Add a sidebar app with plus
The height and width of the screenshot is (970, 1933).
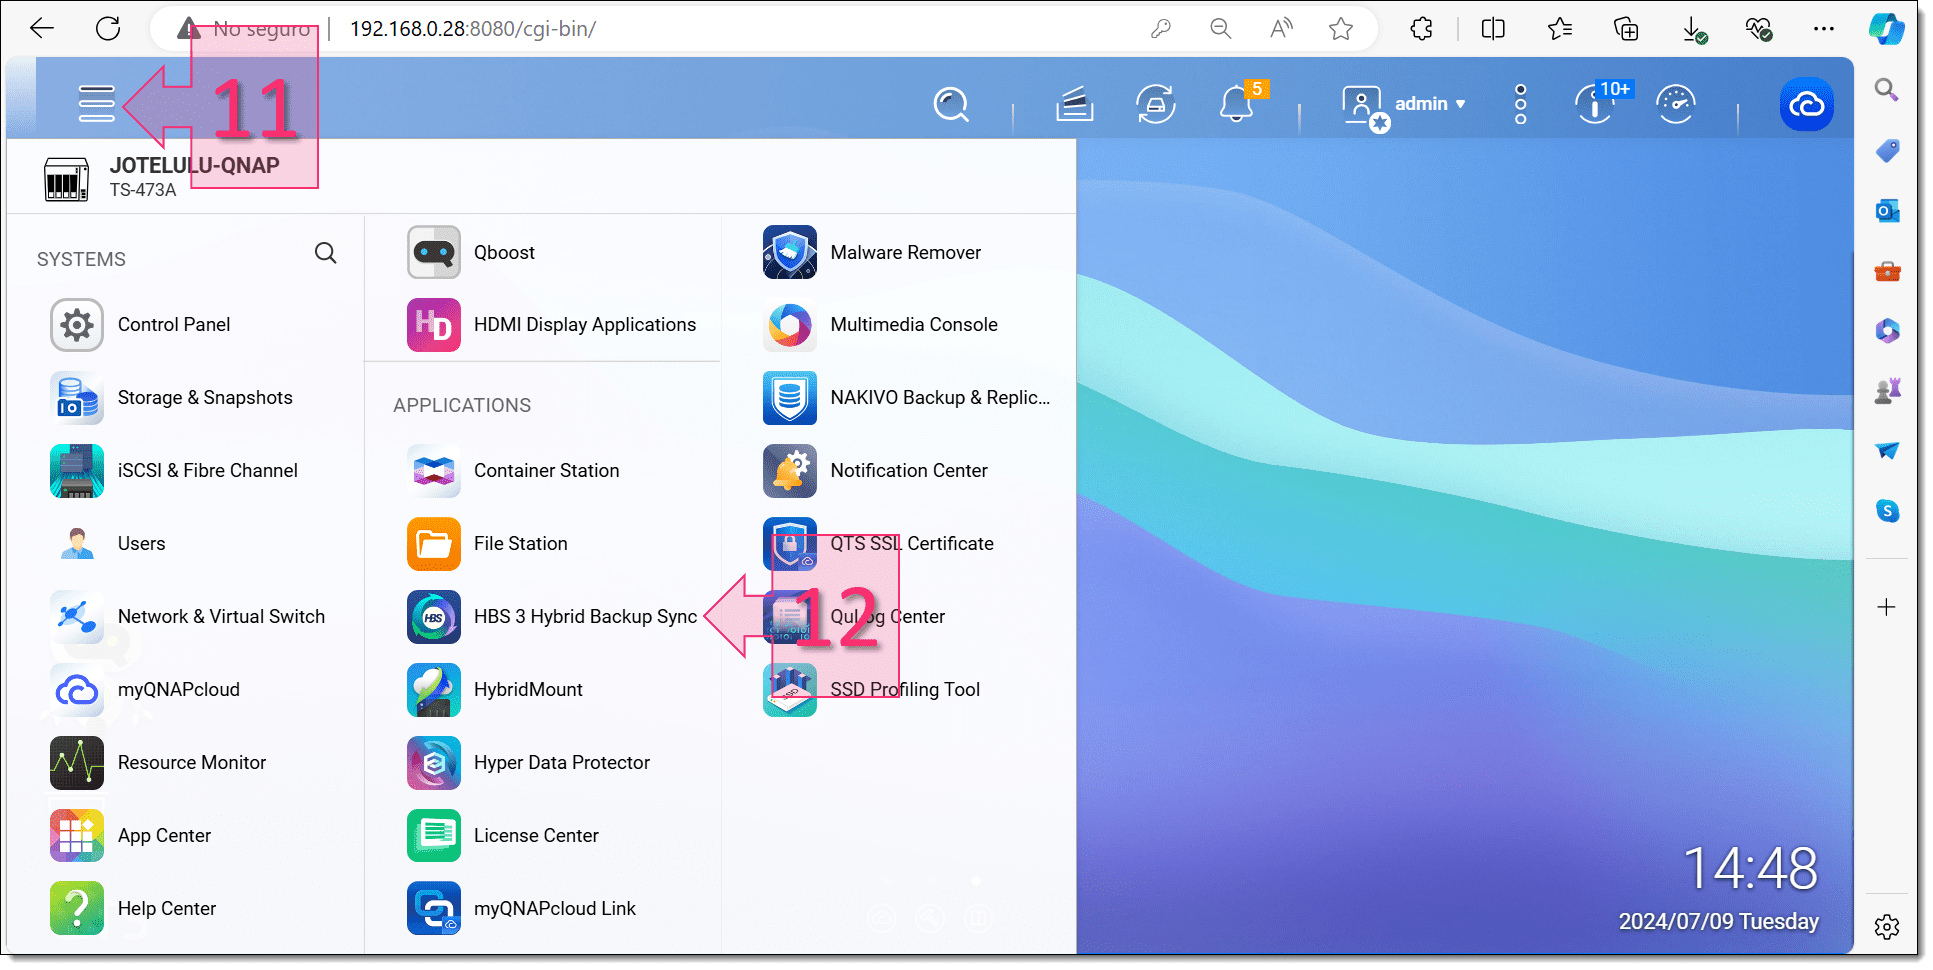pyautogui.click(x=1886, y=607)
